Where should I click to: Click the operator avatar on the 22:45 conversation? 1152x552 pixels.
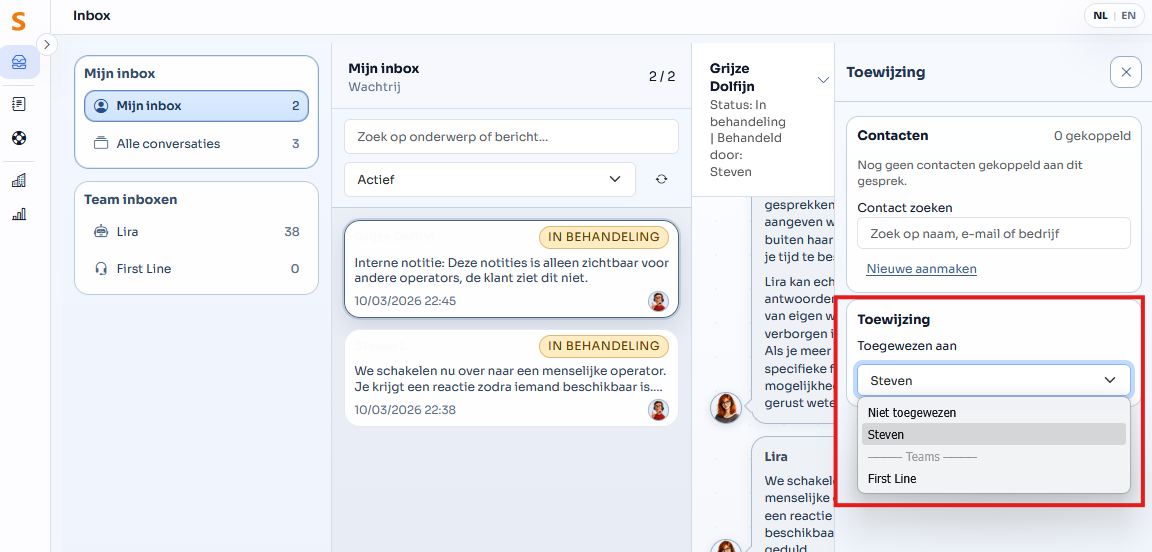[658, 301]
